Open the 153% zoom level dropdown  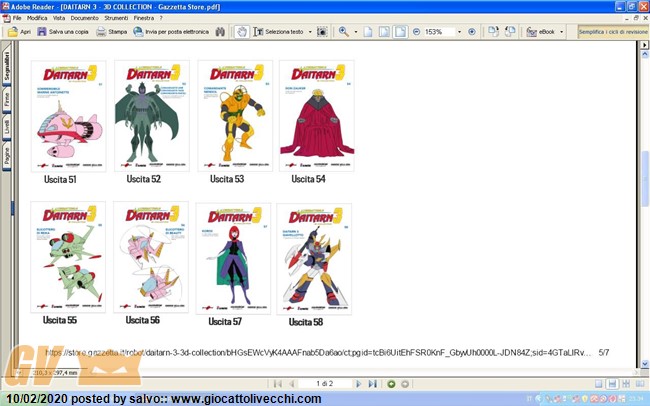pos(459,32)
